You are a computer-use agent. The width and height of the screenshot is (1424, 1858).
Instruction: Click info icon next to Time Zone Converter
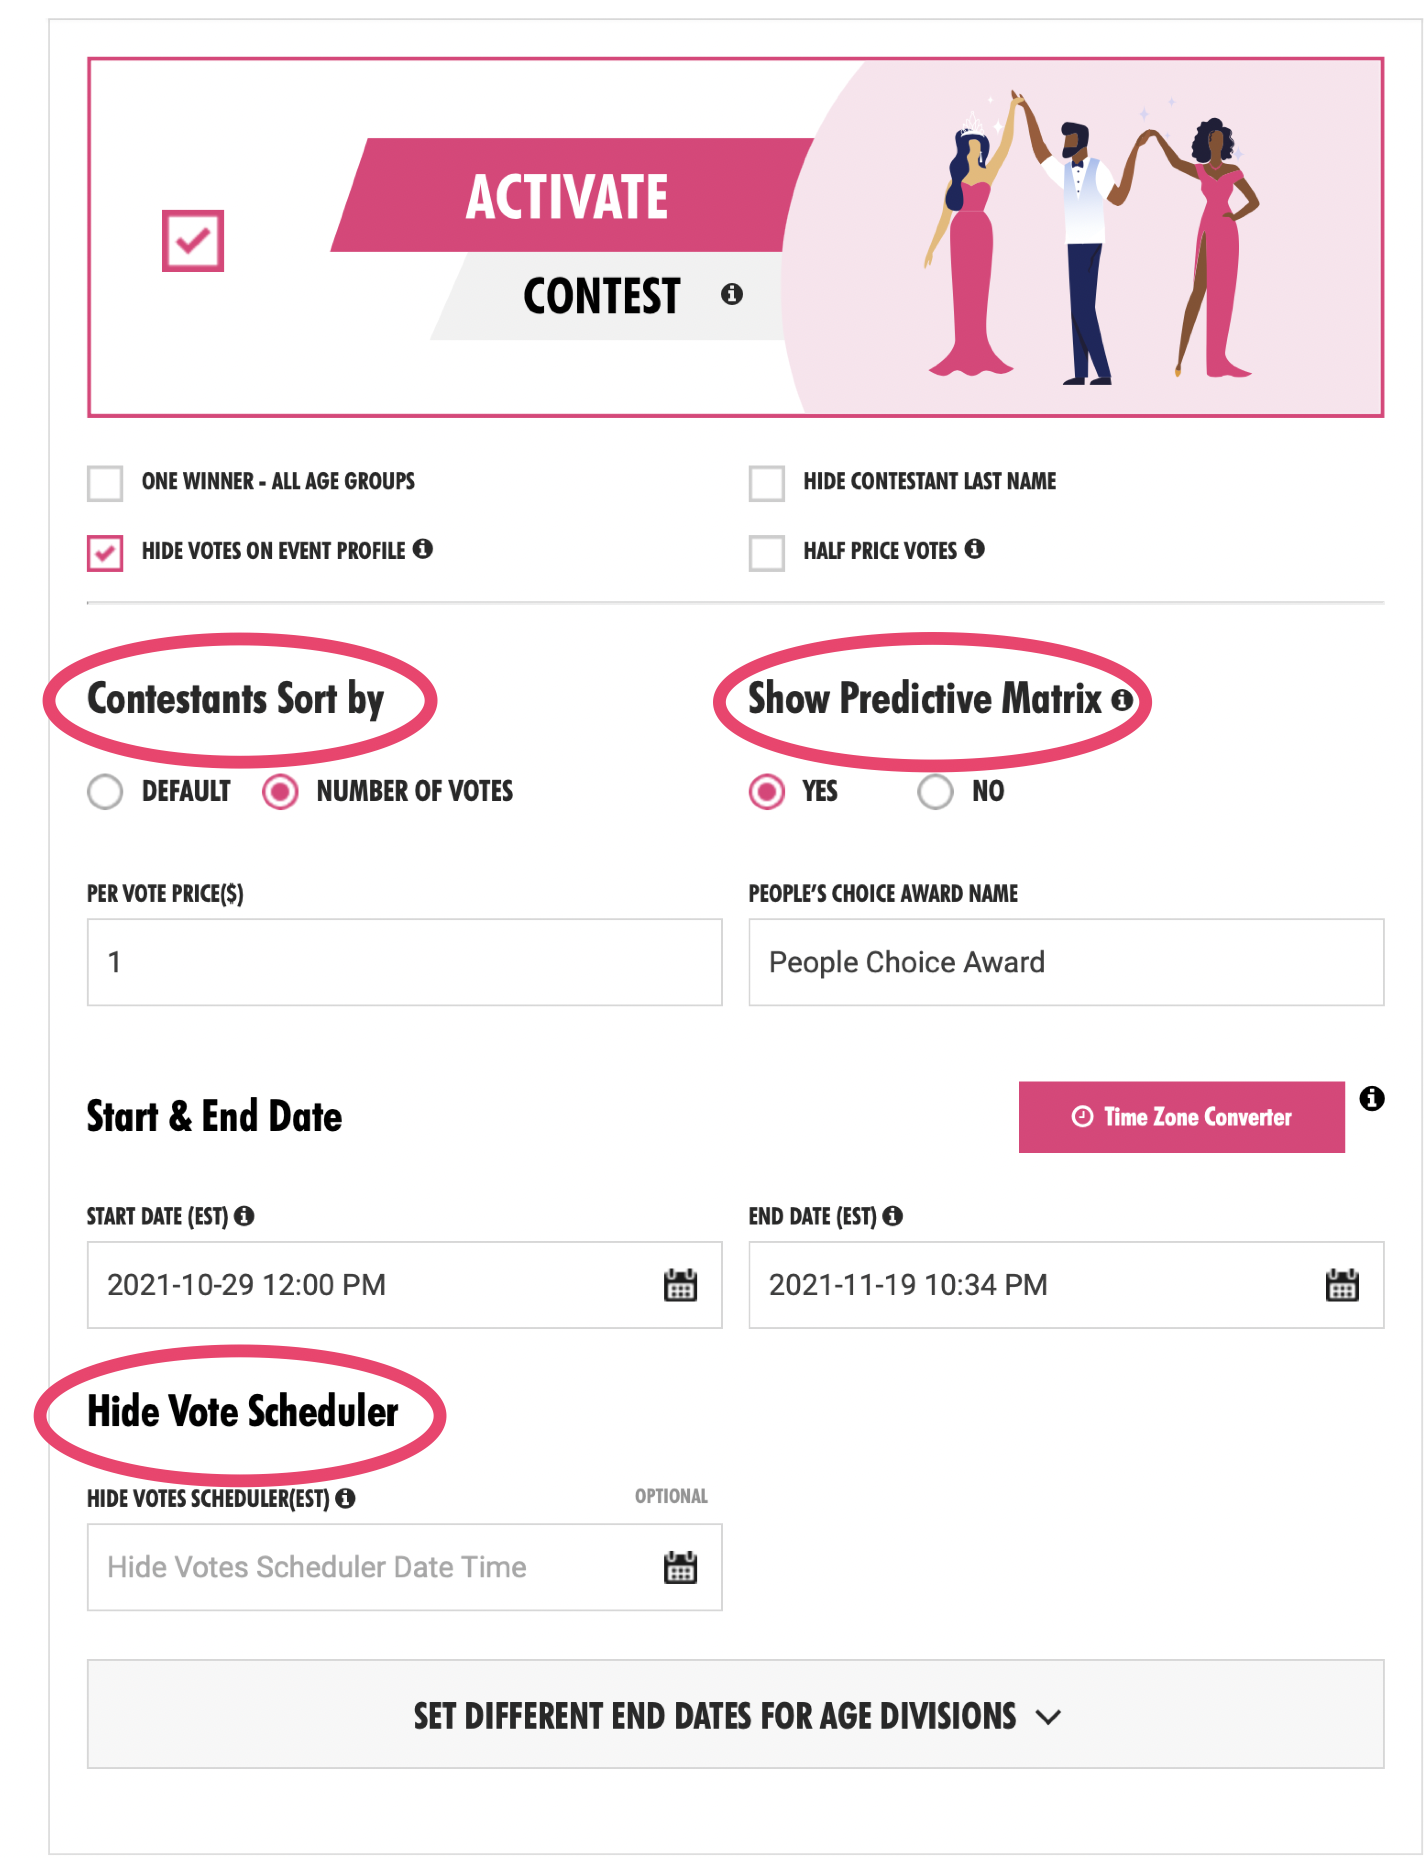(1372, 1099)
